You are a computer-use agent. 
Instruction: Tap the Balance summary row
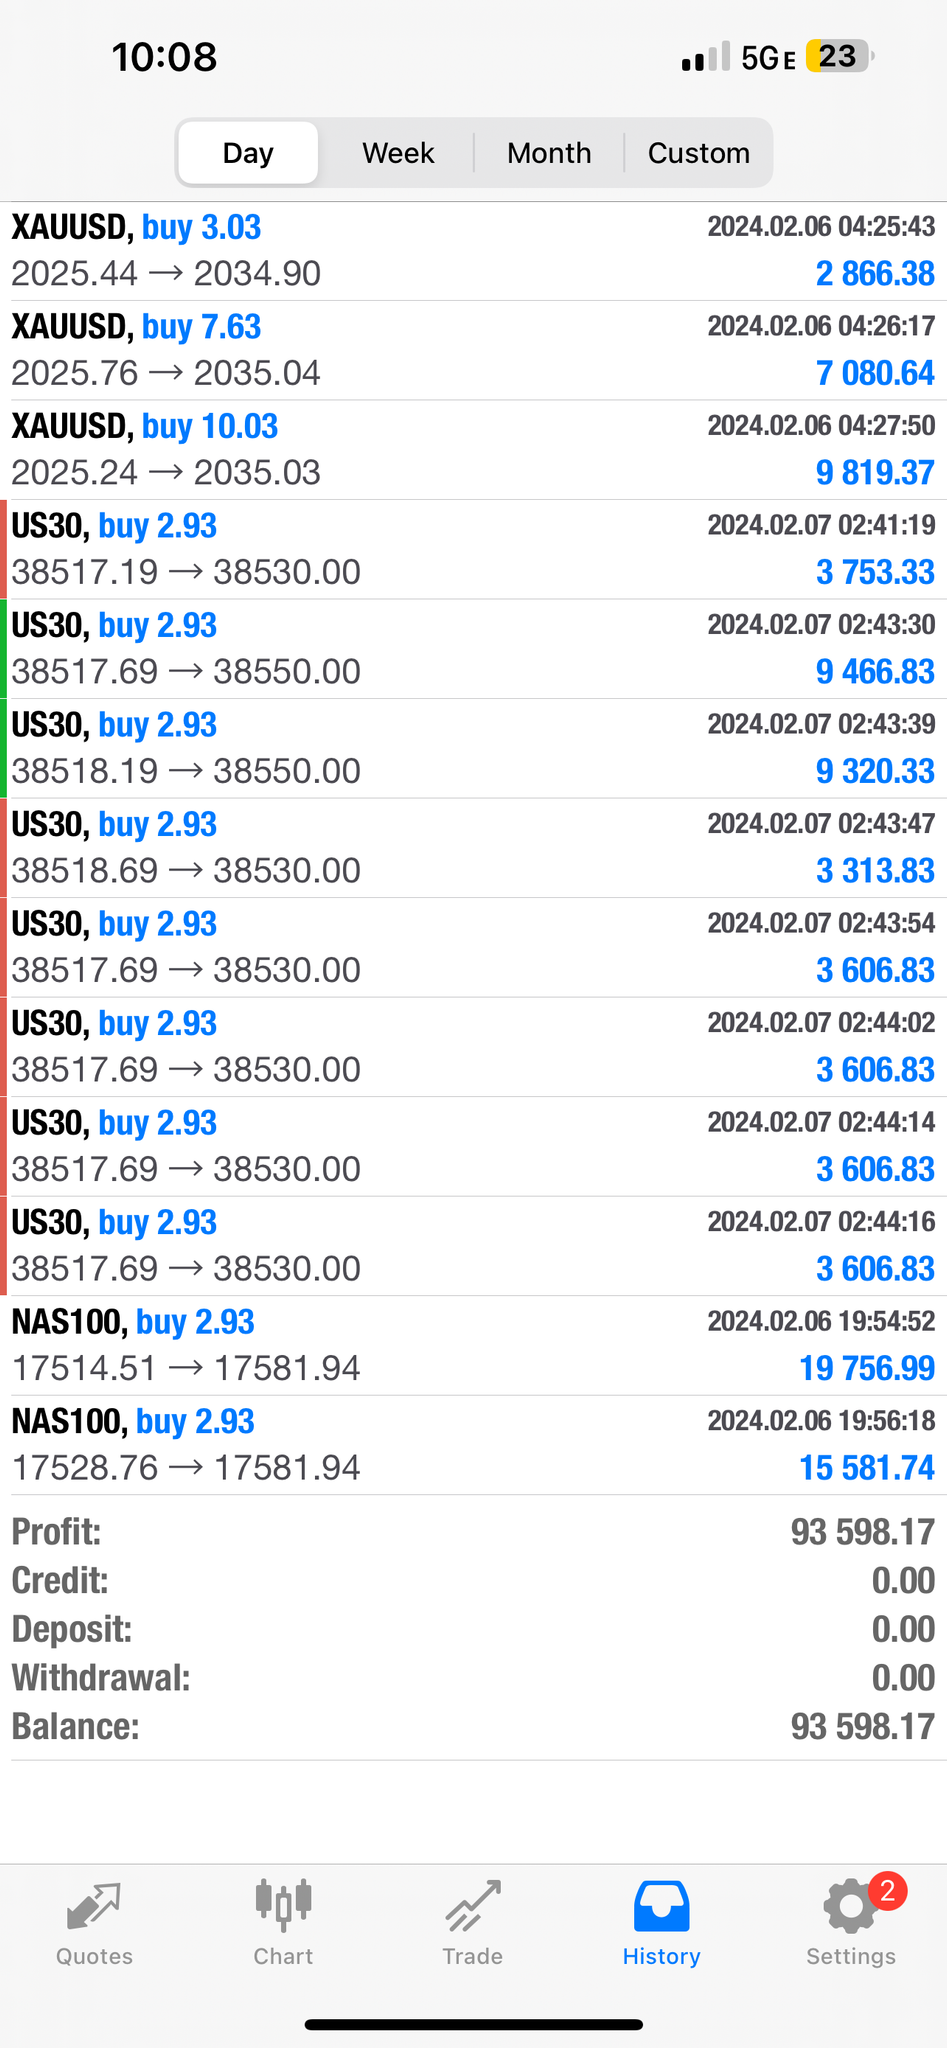(x=473, y=1727)
